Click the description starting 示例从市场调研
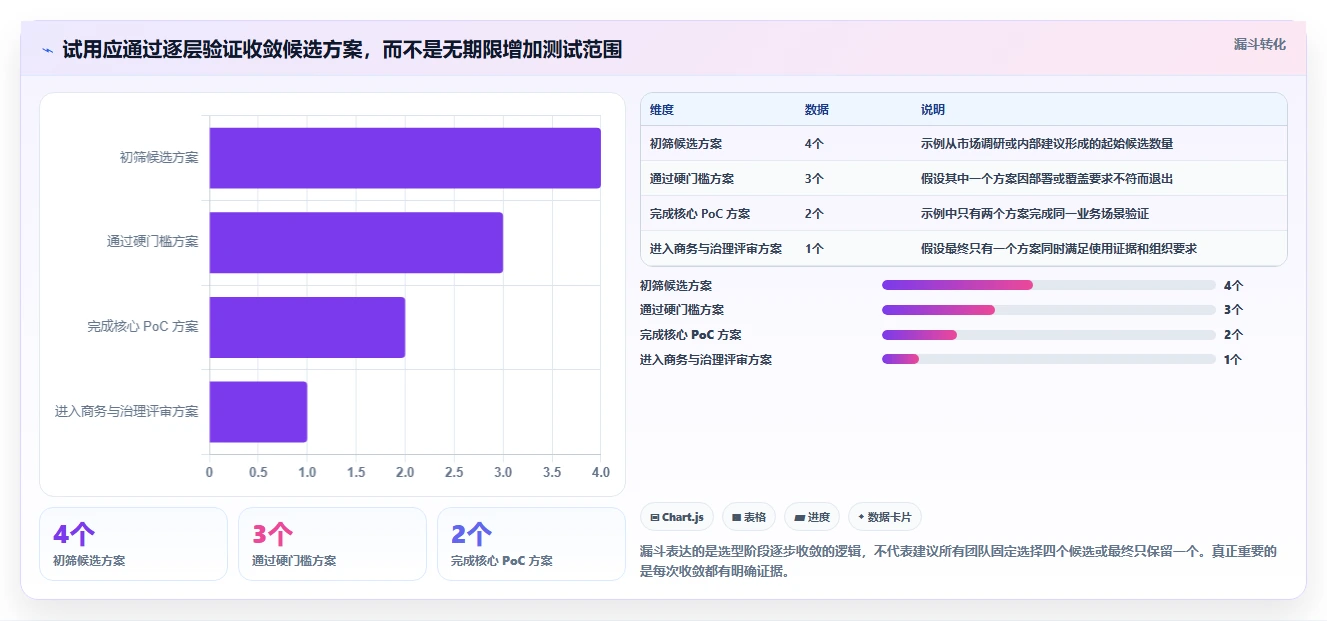The image size is (1327, 621). point(1047,144)
